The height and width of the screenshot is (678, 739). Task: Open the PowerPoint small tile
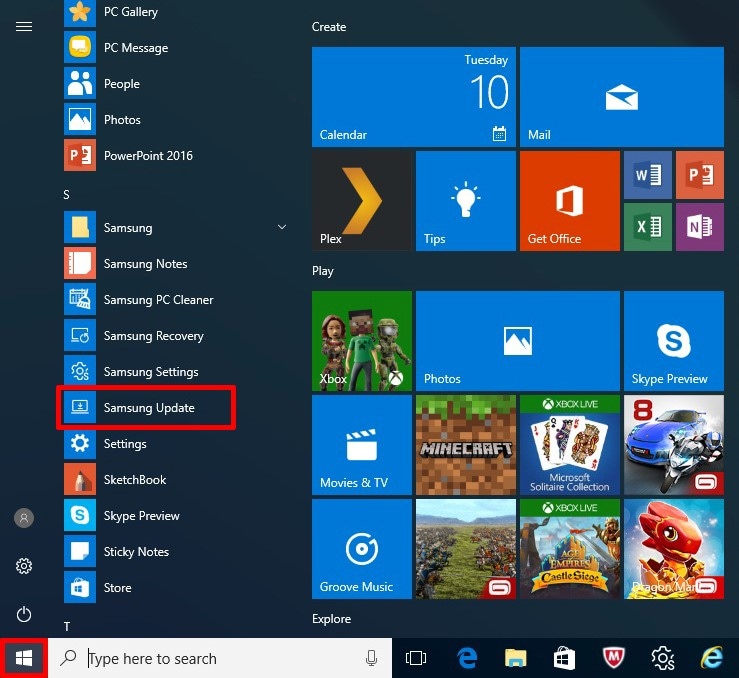(x=700, y=175)
